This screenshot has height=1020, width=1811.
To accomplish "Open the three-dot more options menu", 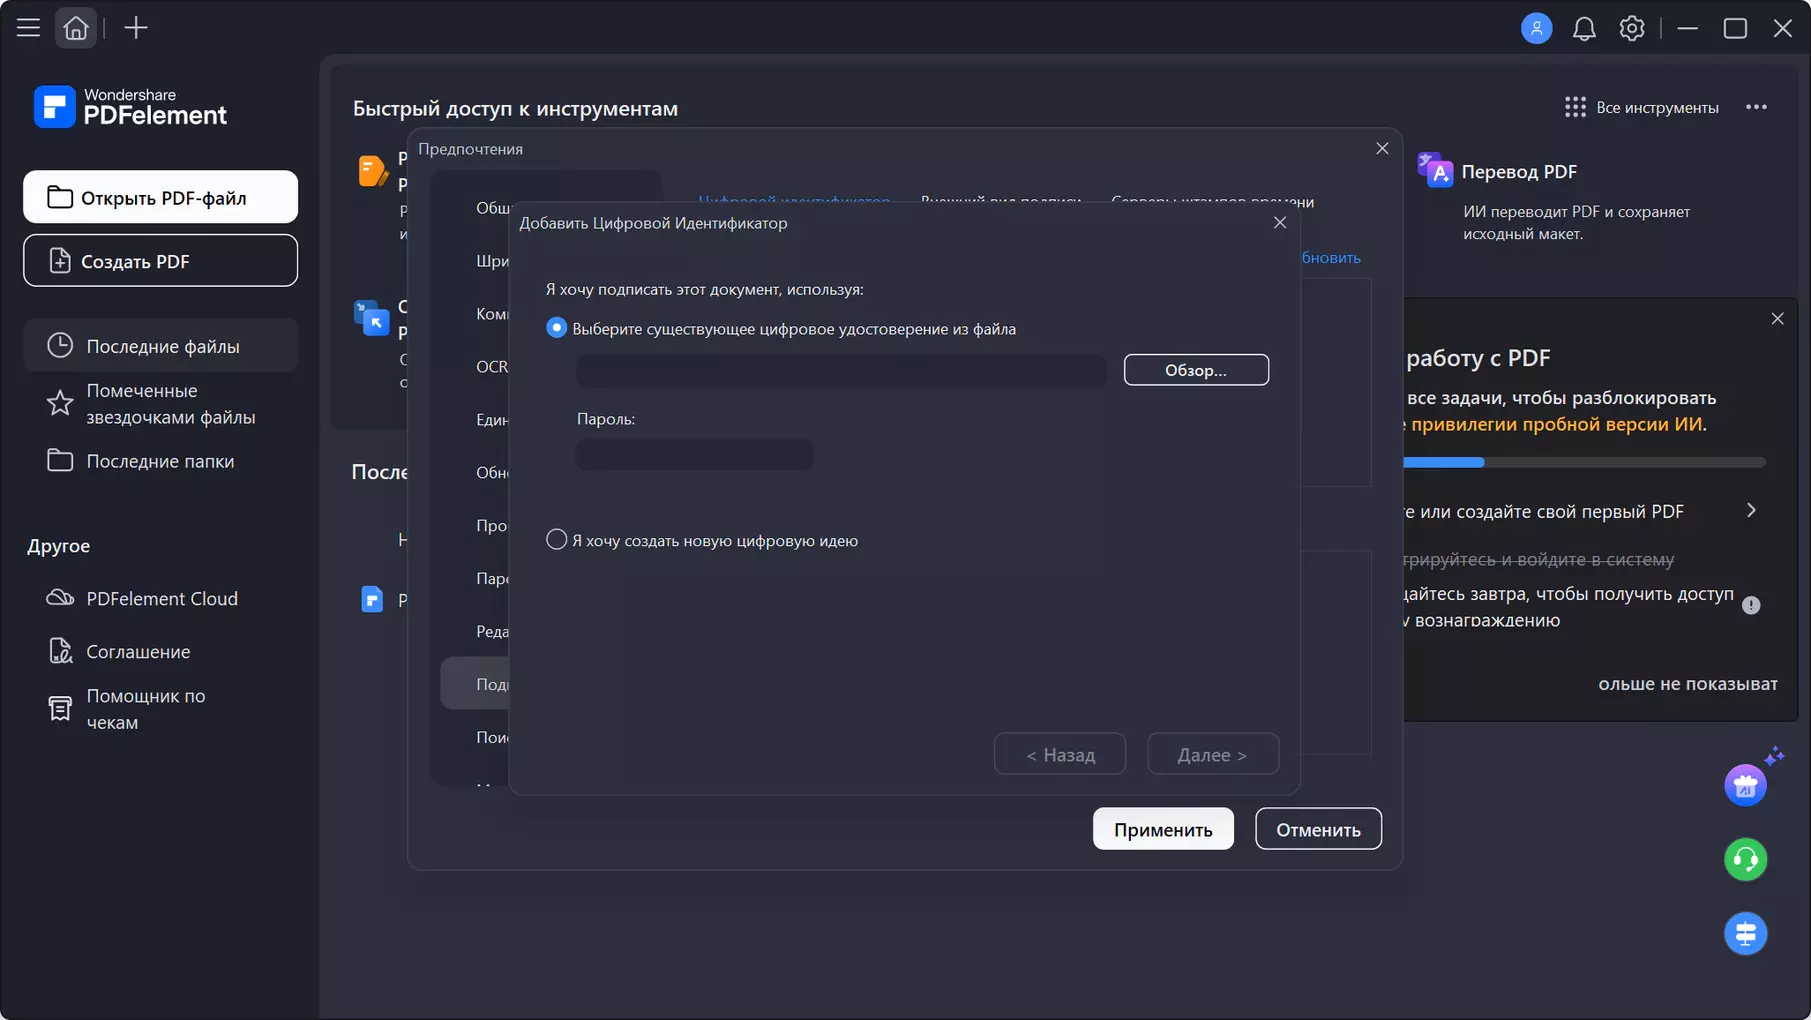I will (x=1756, y=107).
